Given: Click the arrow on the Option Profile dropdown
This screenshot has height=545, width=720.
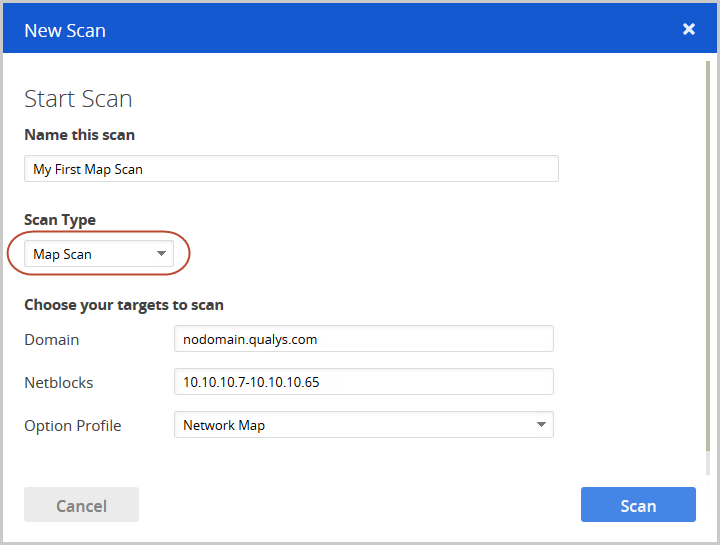Looking at the screenshot, I should 541,425.
